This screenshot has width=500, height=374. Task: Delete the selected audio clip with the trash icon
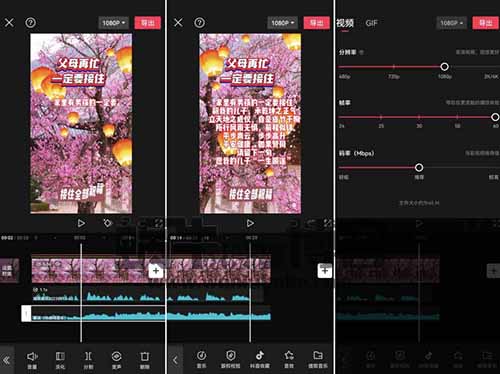(145, 360)
